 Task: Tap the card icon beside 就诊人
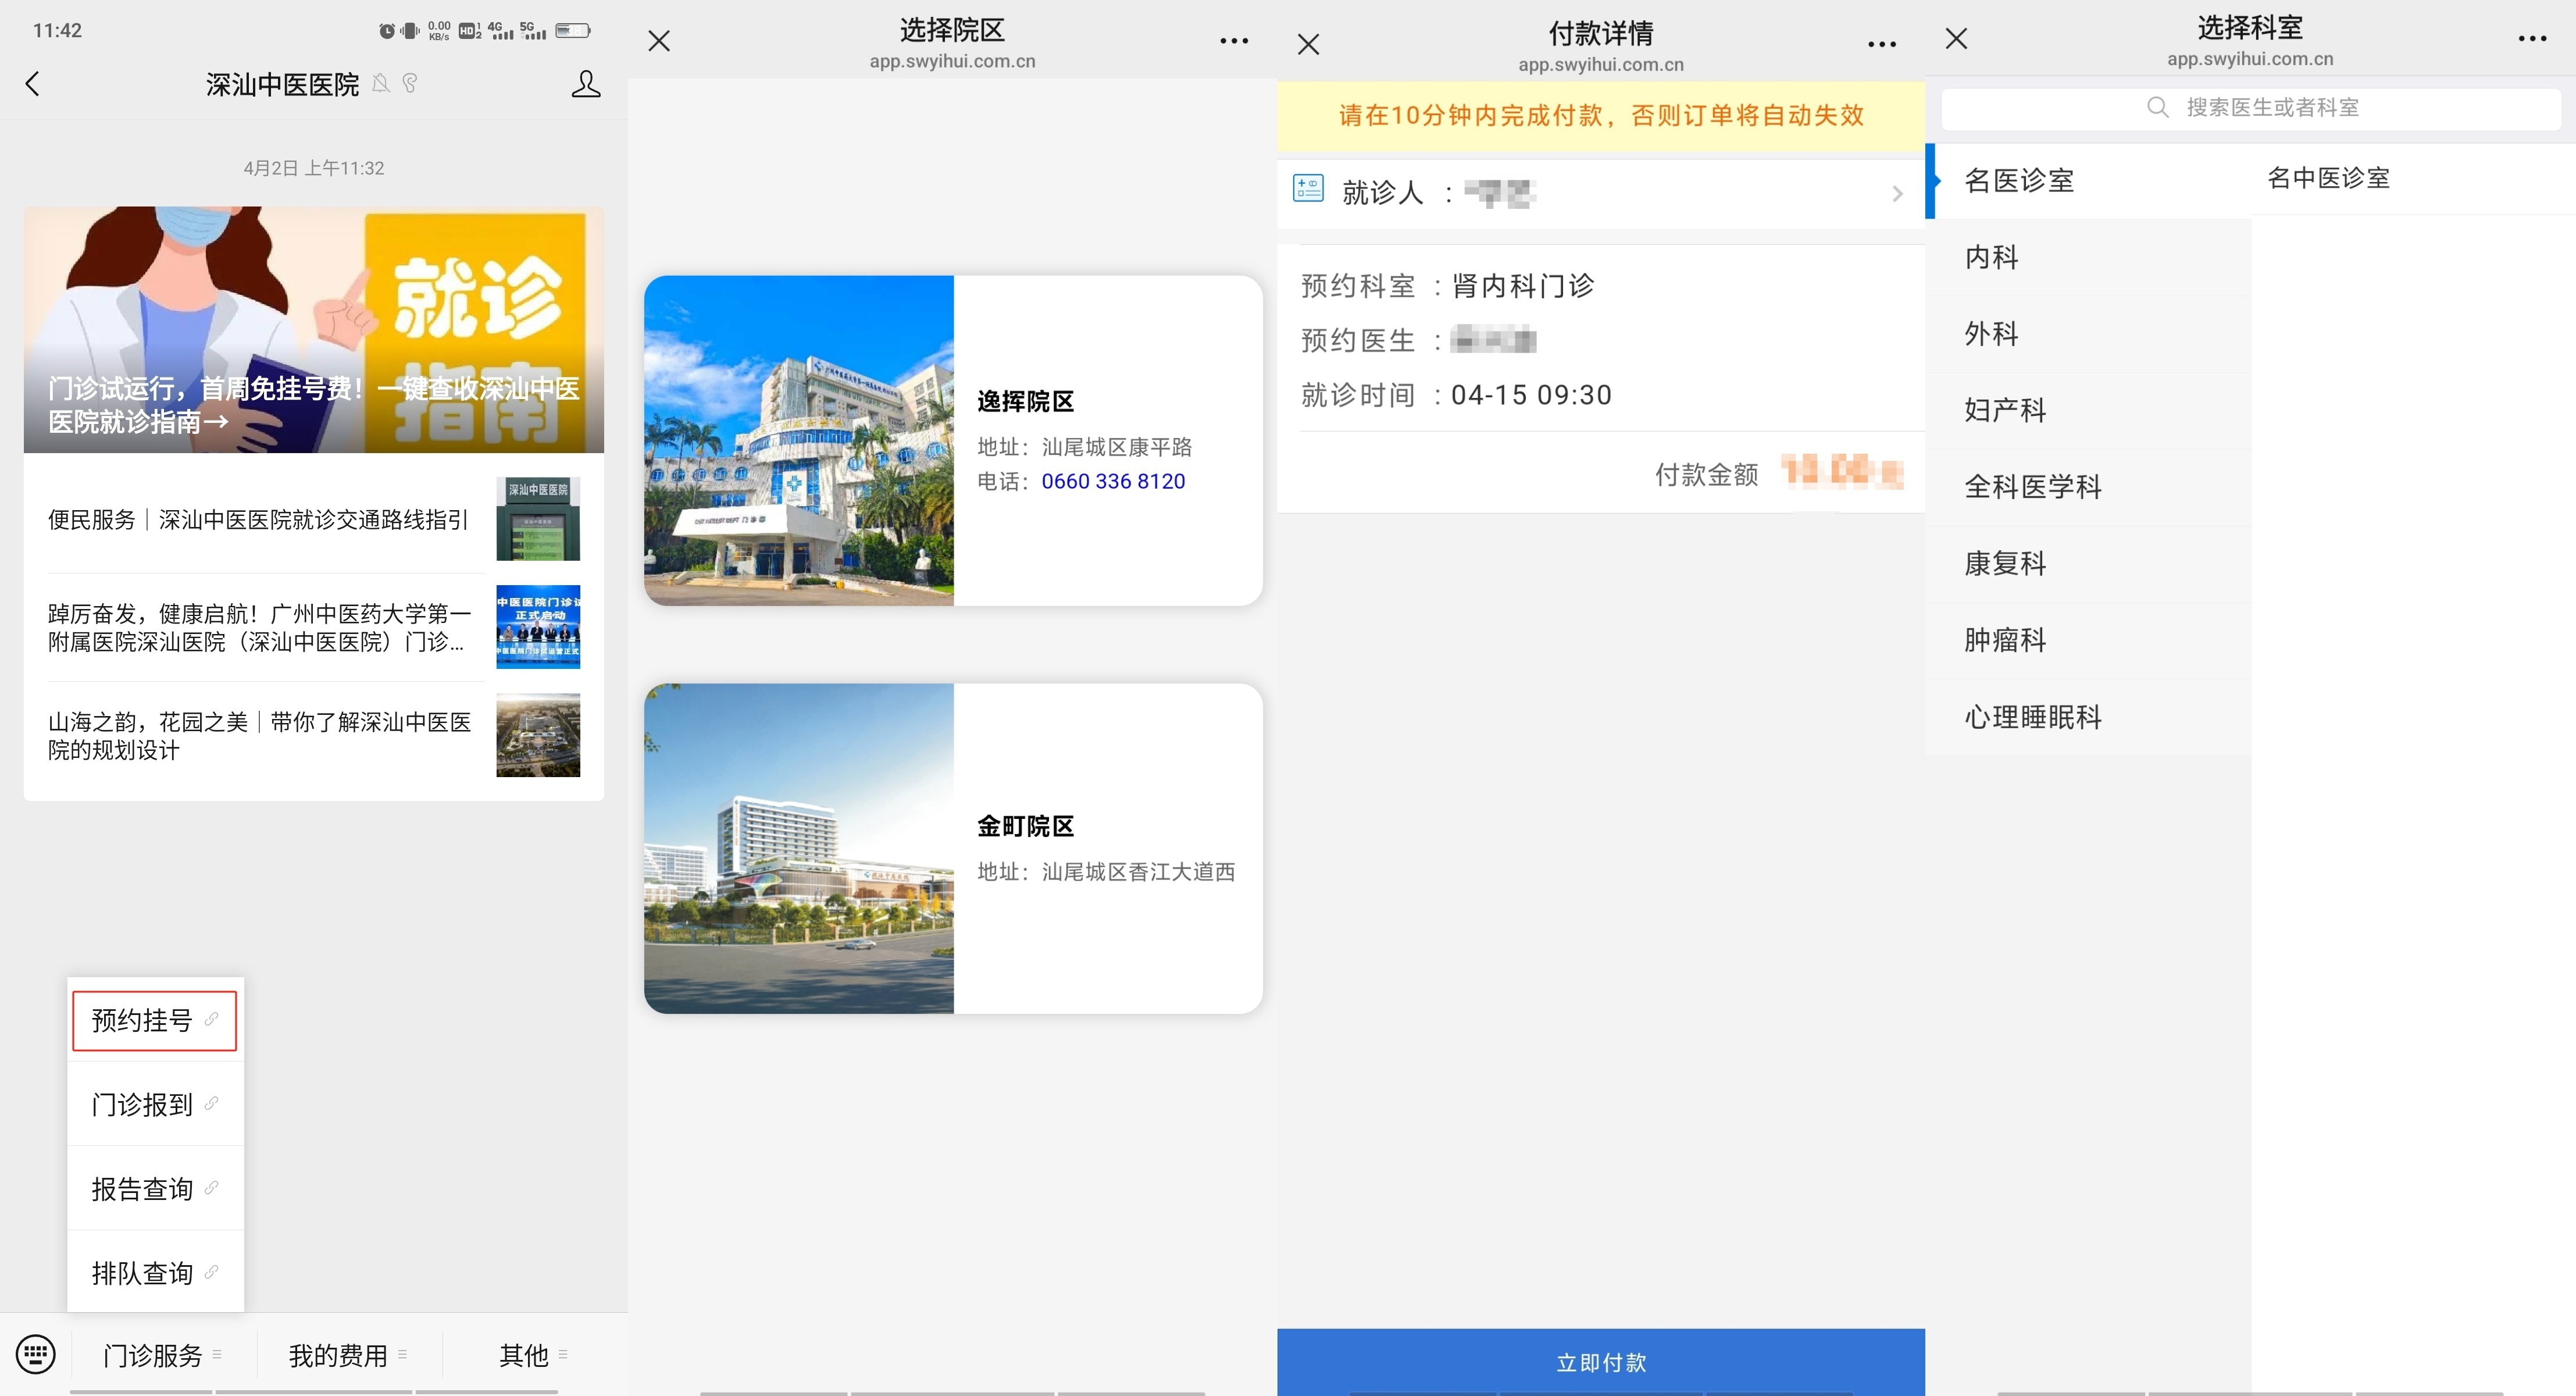(1308, 191)
